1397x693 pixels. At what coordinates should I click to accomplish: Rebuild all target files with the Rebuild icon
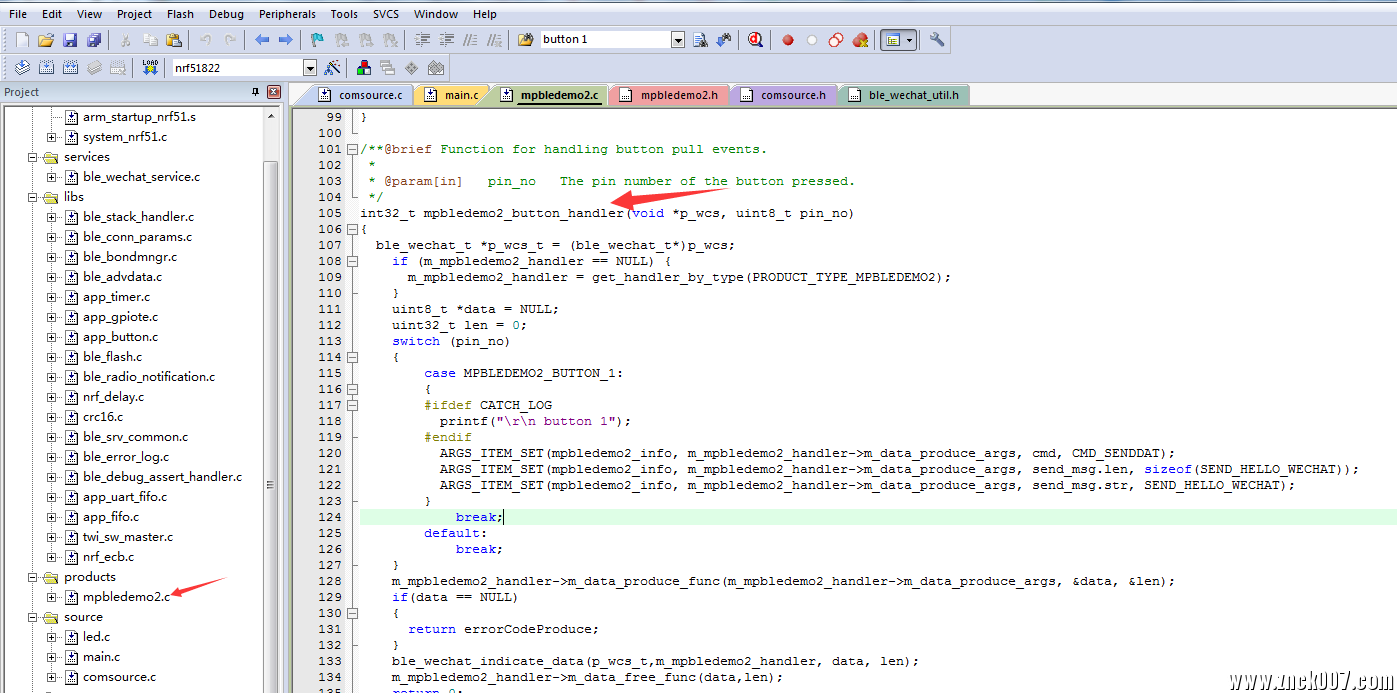point(70,68)
